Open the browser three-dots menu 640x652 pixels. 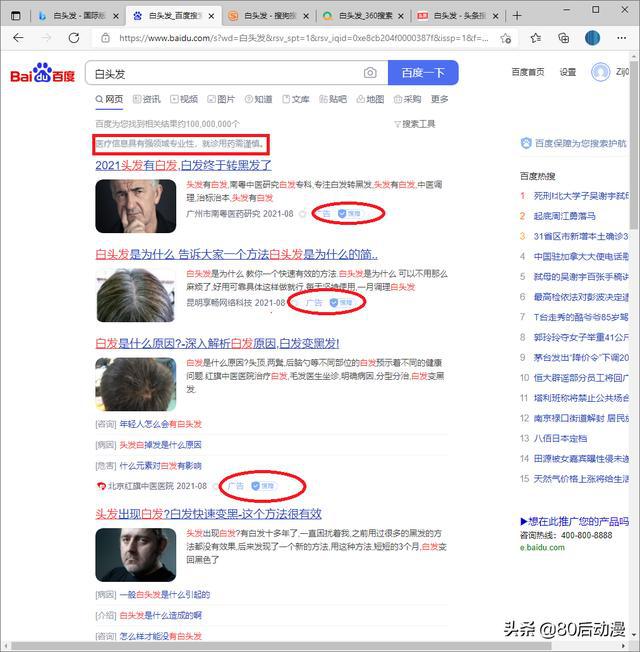tap(622, 38)
